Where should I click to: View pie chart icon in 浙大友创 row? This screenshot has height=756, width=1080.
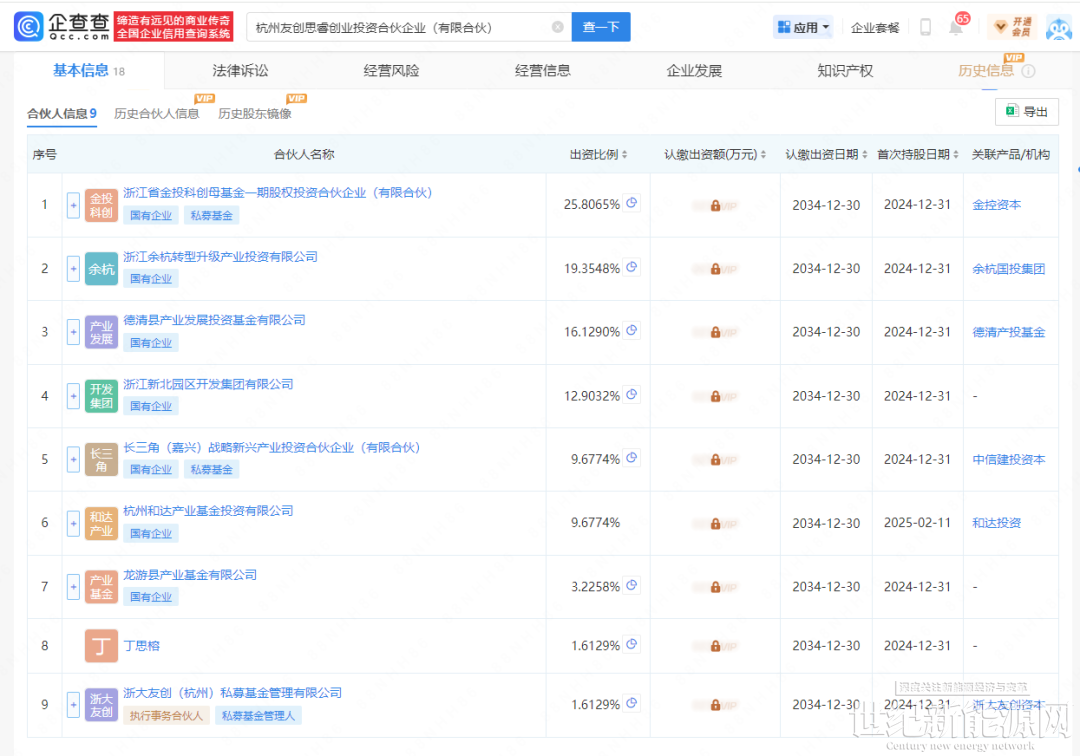(x=632, y=703)
